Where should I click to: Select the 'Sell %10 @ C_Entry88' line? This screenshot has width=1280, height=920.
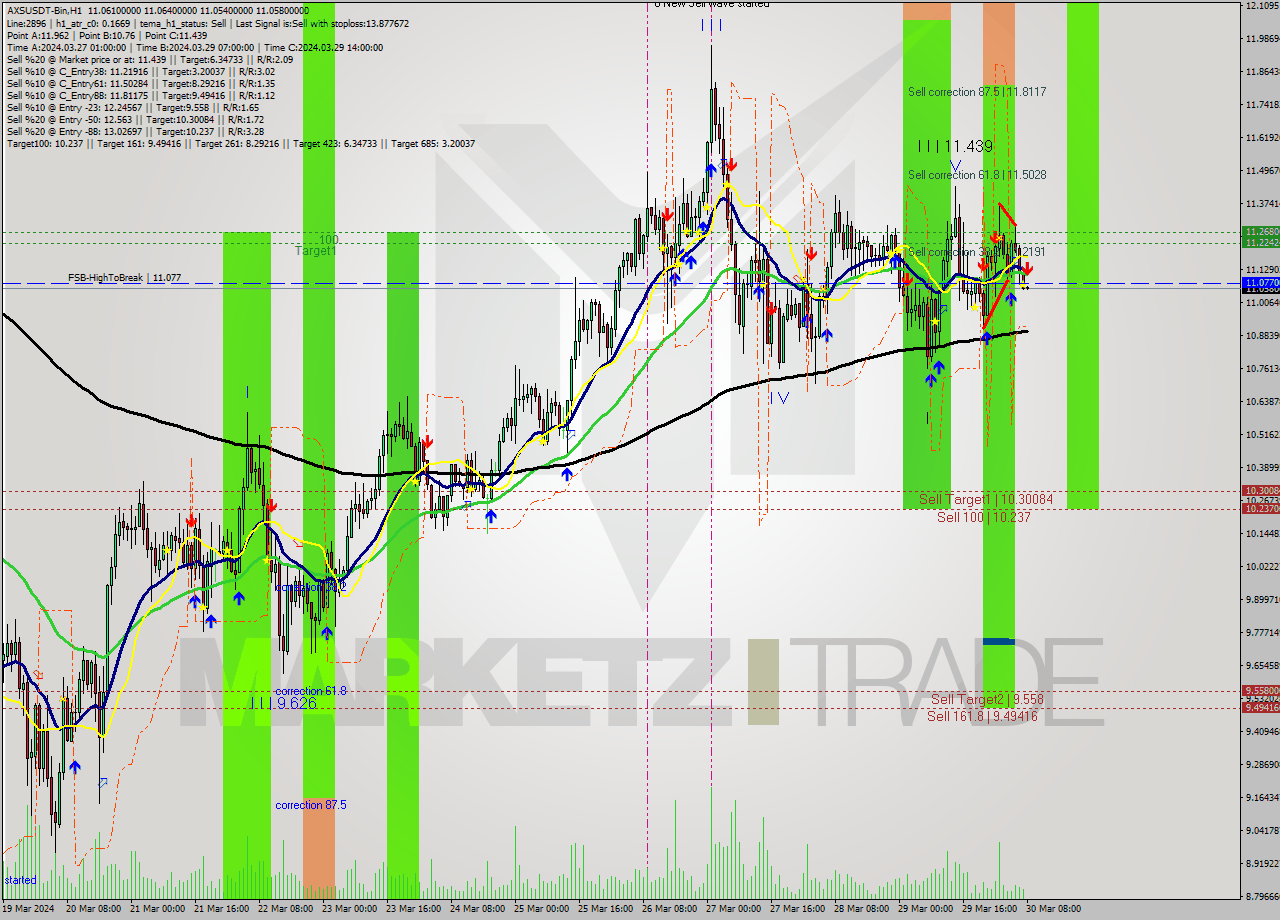point(140,95)
